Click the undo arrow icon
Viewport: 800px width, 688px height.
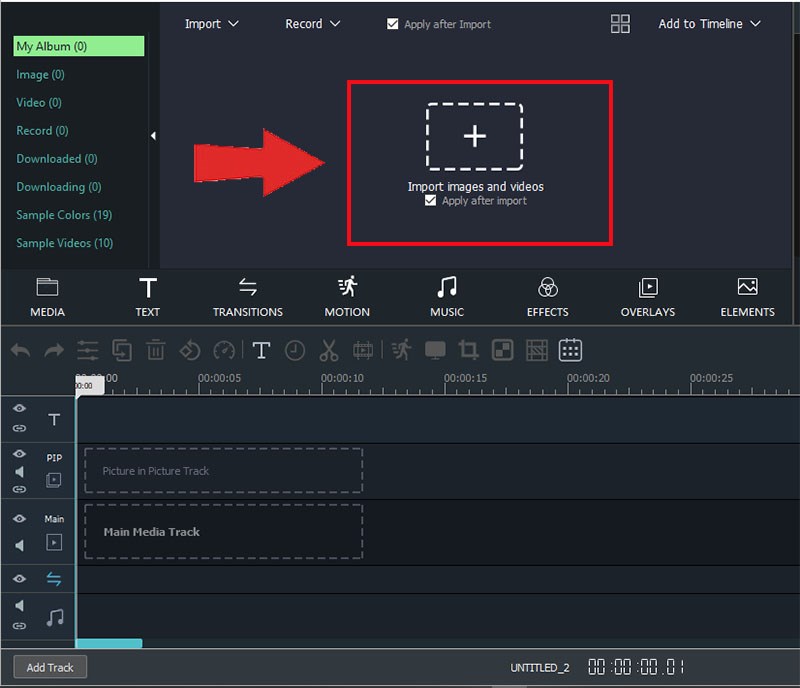click(21, 350)
